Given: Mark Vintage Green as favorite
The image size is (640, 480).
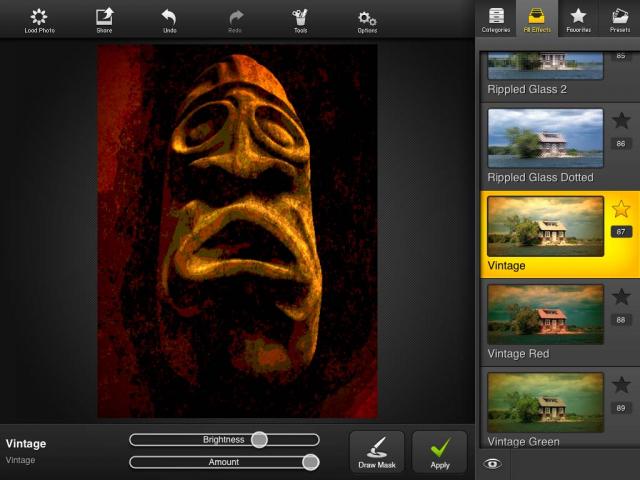Looking at the screenshot, I should [x=621, y=385].
